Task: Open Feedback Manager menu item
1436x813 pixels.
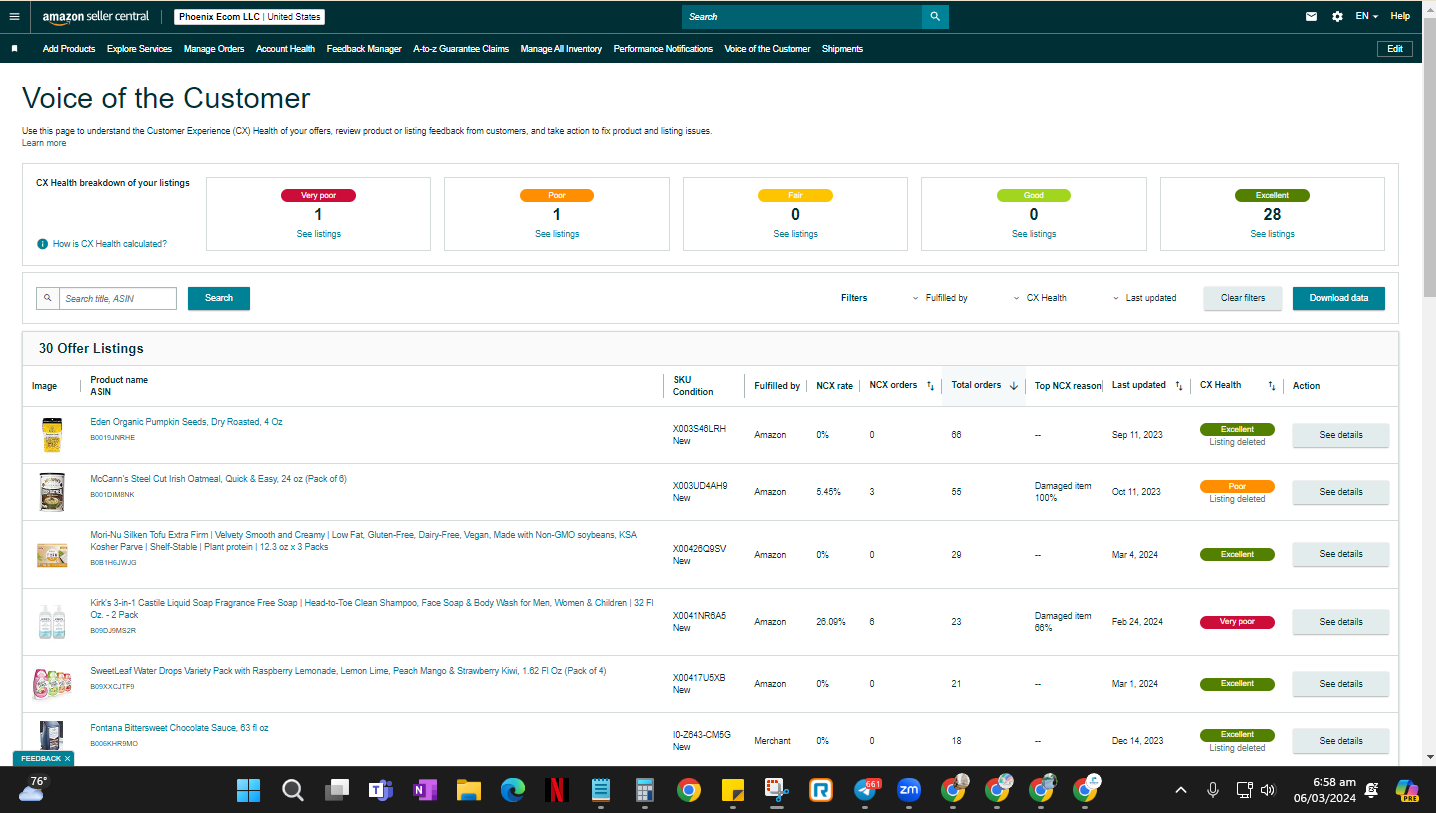Action: tap(364, 49)
